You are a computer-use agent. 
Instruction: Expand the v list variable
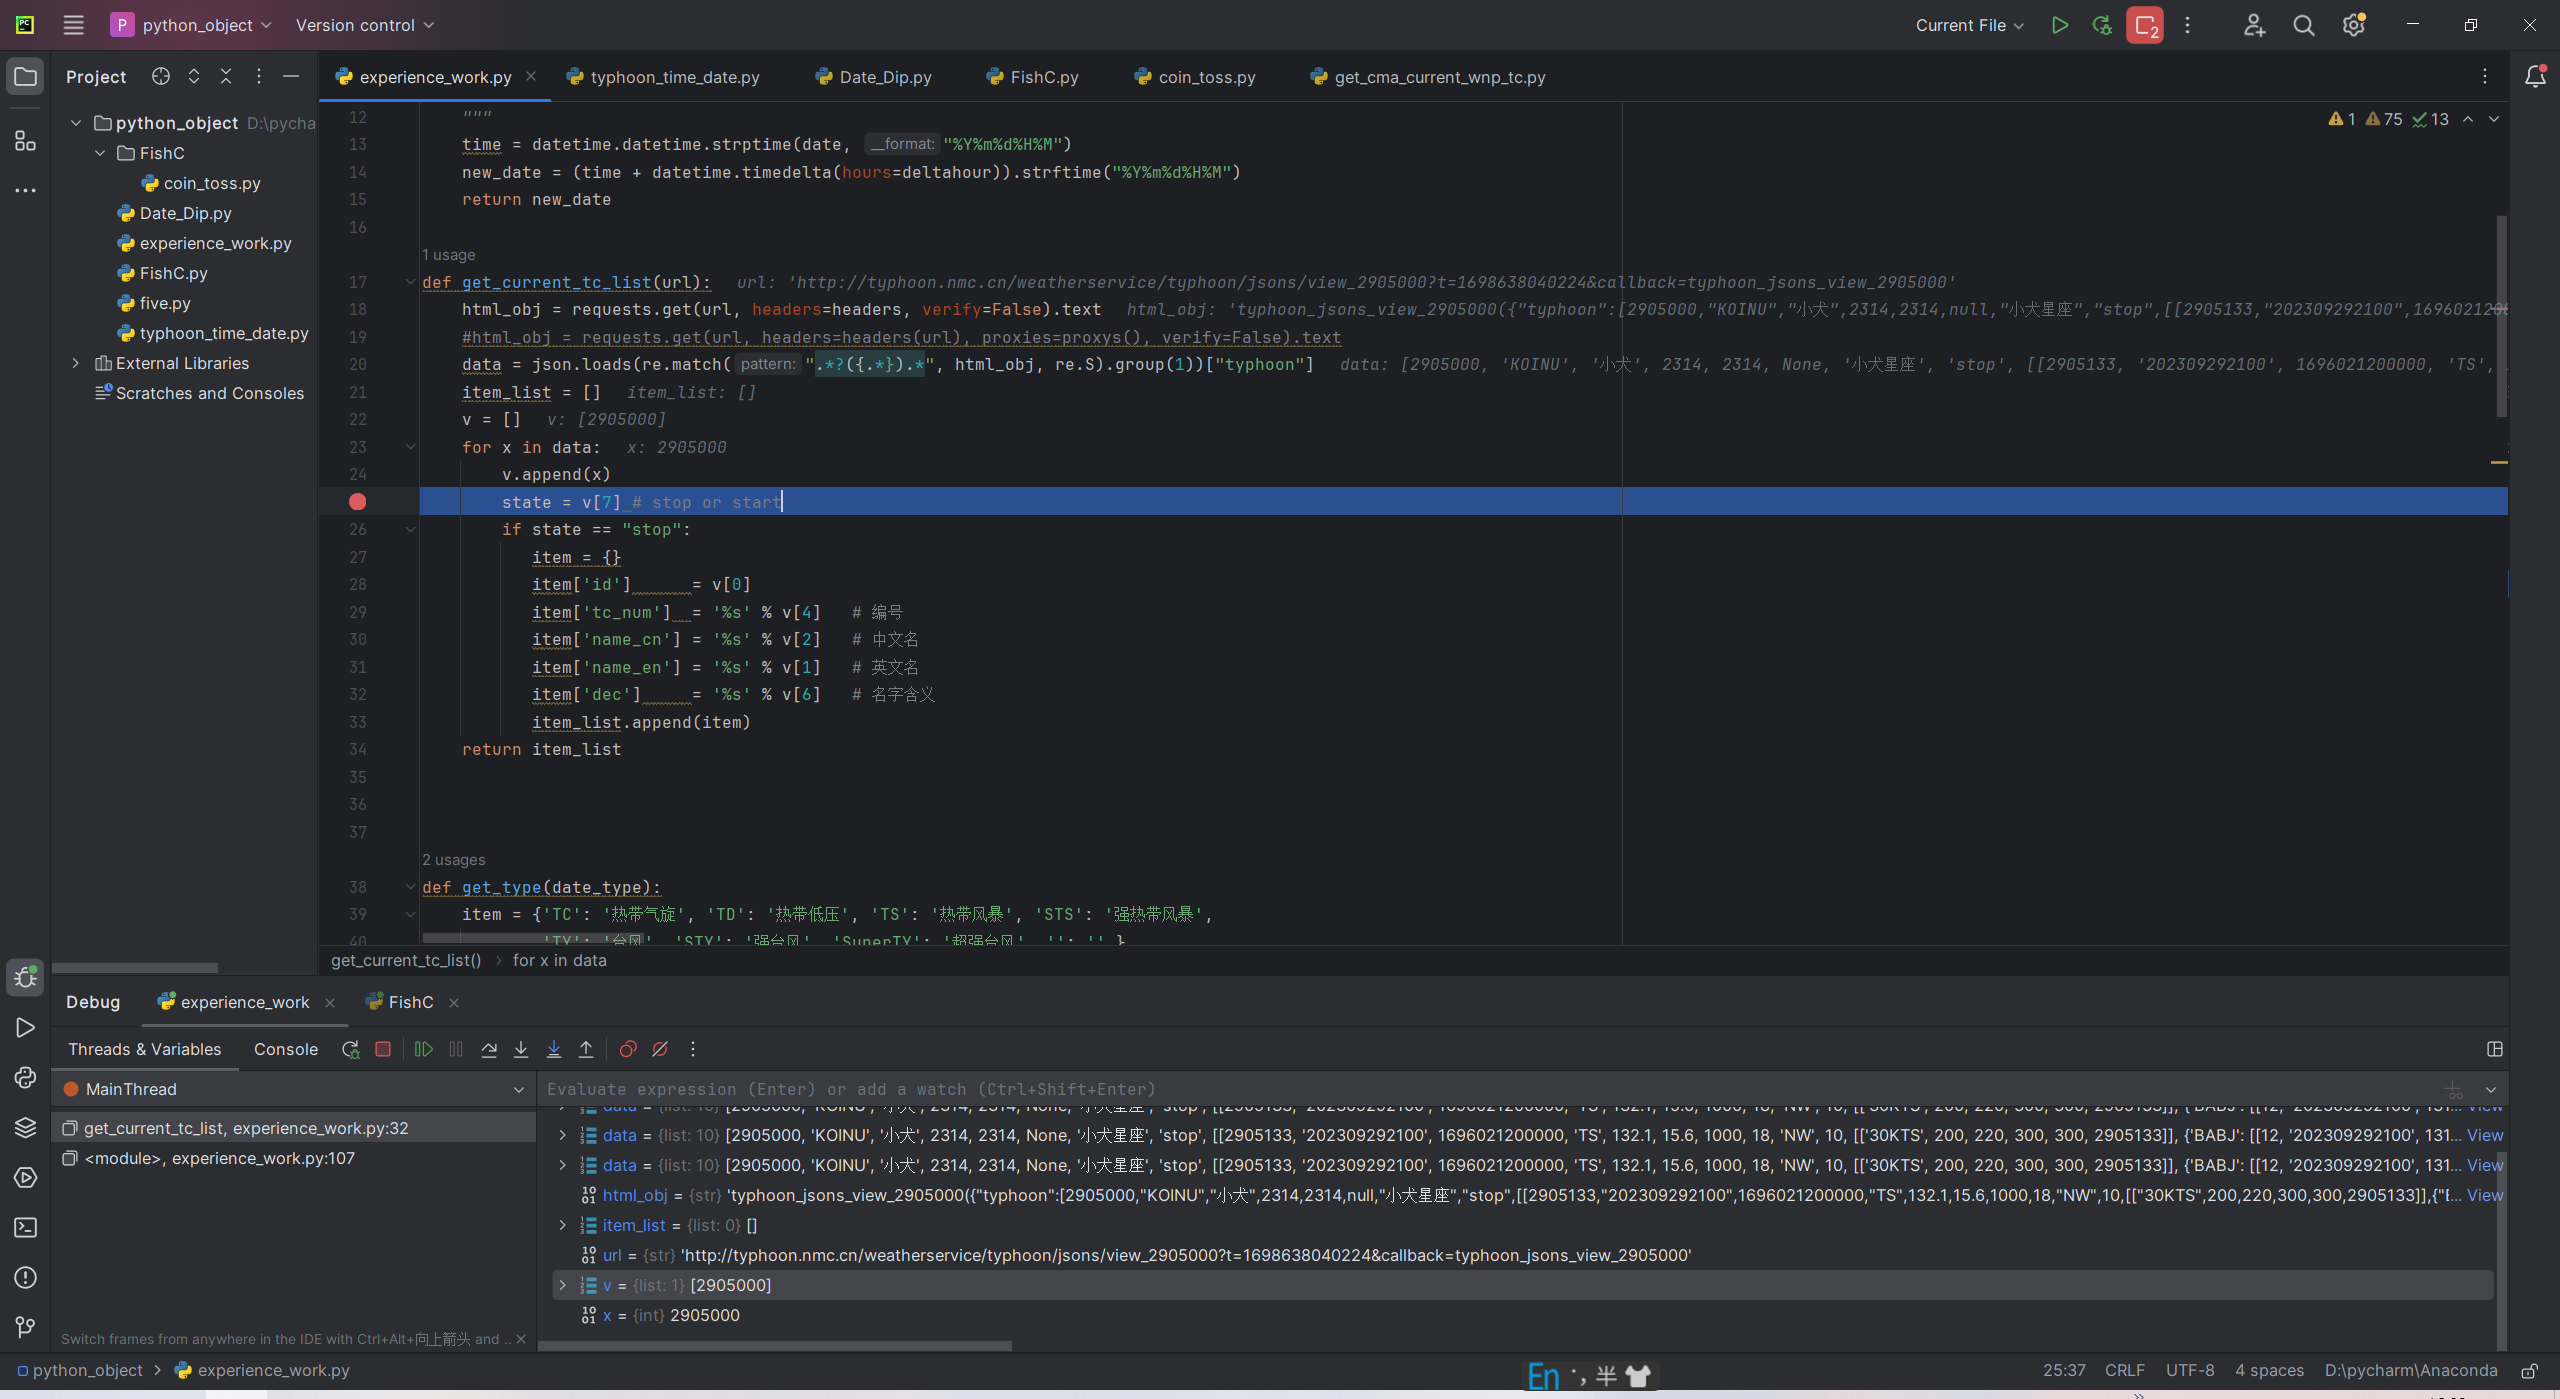pos(562,1285)
